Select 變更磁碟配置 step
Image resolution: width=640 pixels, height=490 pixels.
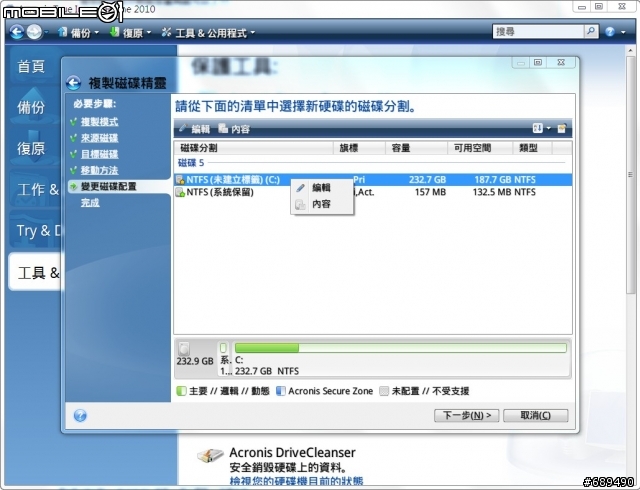click(x=109, y=187)
